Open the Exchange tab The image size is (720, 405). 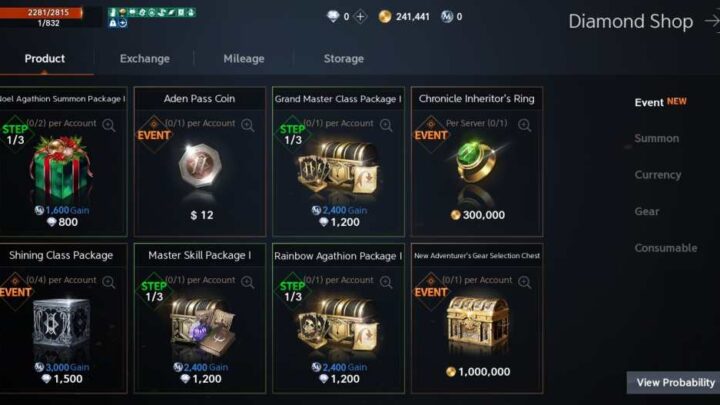145,59
